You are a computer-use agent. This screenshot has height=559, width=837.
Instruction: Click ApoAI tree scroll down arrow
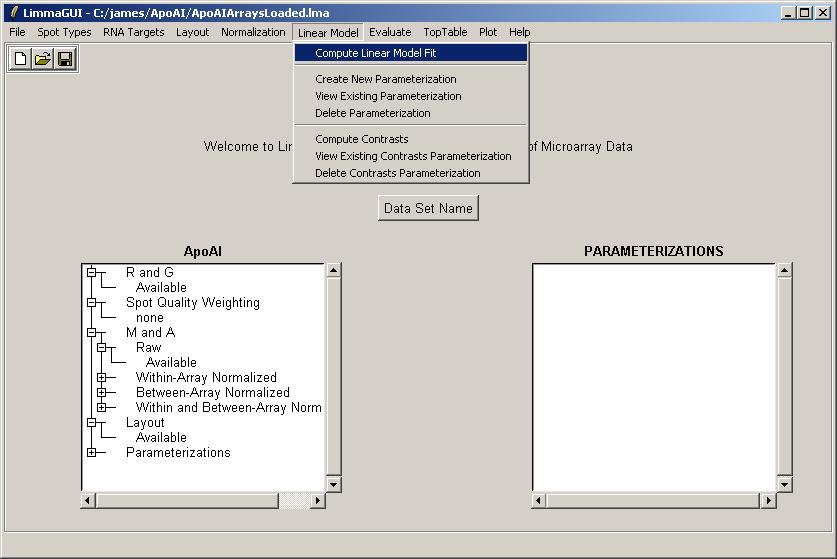point(334,485)
